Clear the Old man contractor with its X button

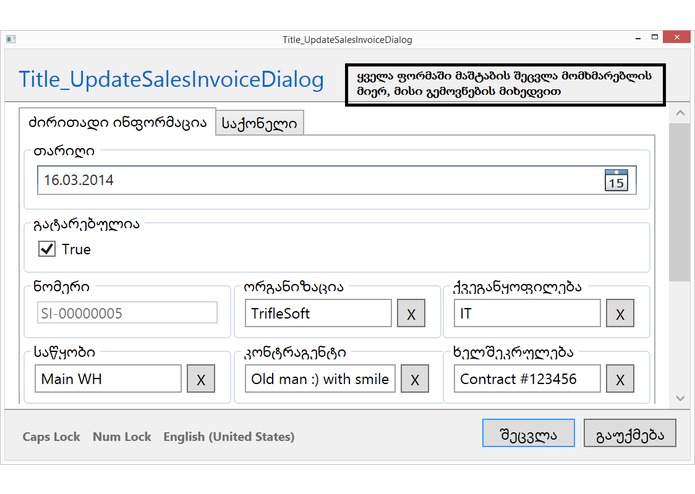[x=414, y=379]
